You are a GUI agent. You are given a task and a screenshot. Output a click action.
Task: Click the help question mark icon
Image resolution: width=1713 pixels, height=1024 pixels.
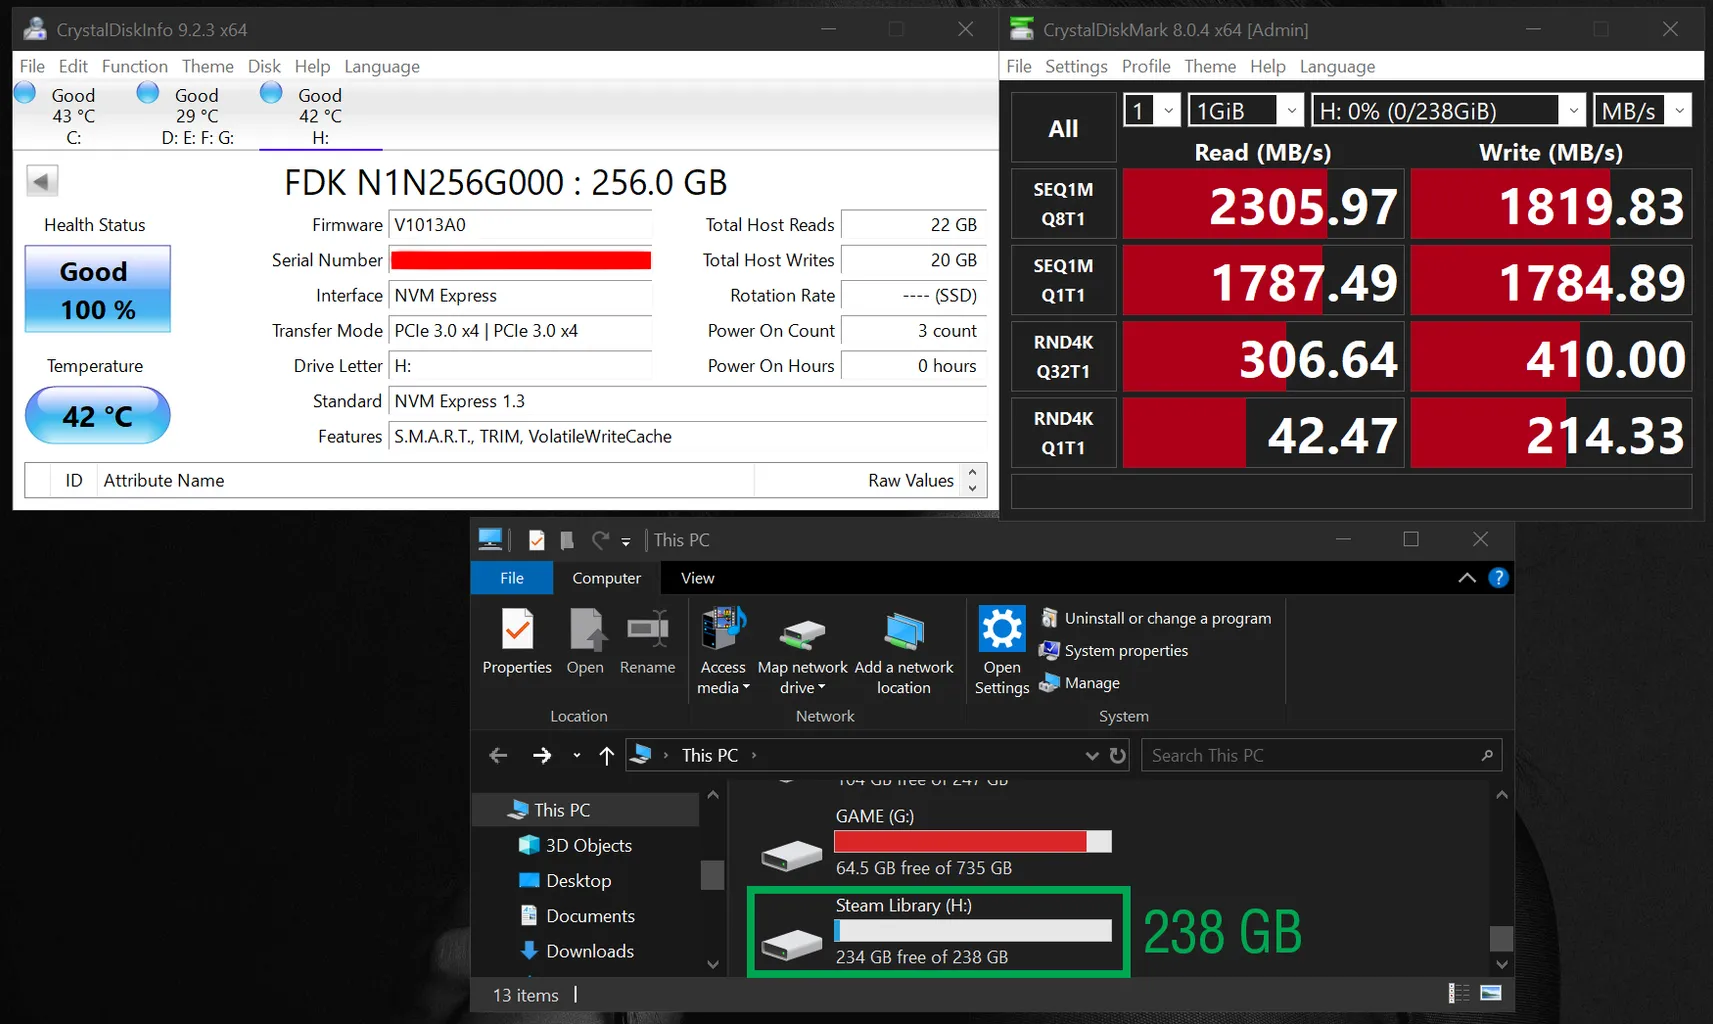tap(1498, 578)
